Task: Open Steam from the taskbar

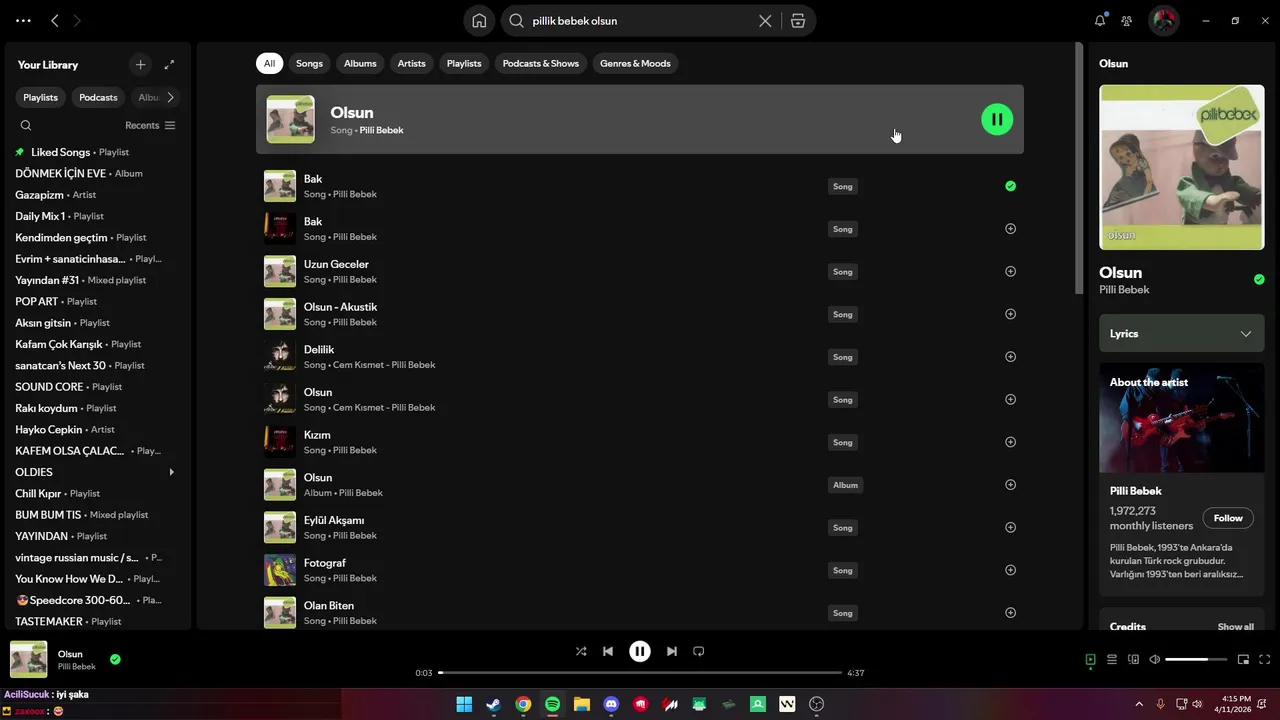Action: pyautogui.click(x=493, y=704)
